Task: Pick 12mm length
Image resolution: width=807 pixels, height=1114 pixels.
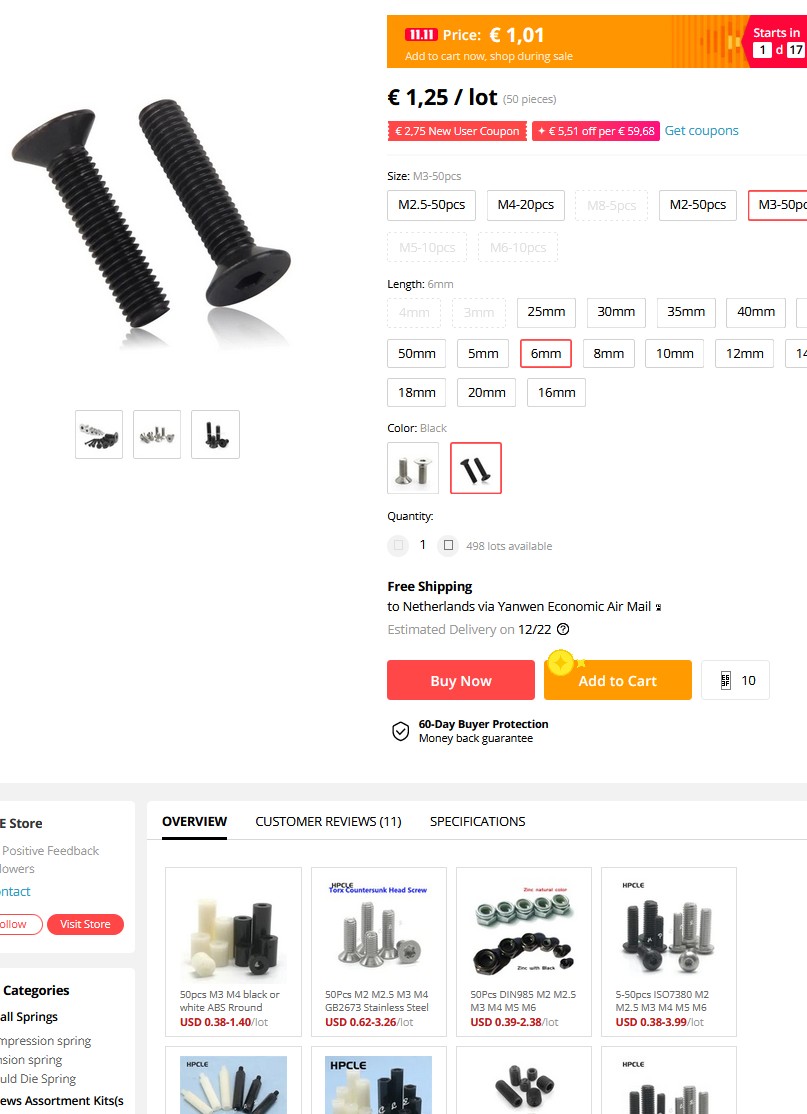Action: point(744,354)
